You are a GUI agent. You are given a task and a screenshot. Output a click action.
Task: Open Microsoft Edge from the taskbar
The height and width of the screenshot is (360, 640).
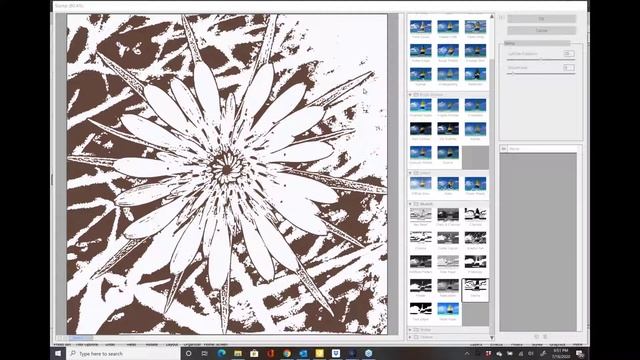coord(222,353)
